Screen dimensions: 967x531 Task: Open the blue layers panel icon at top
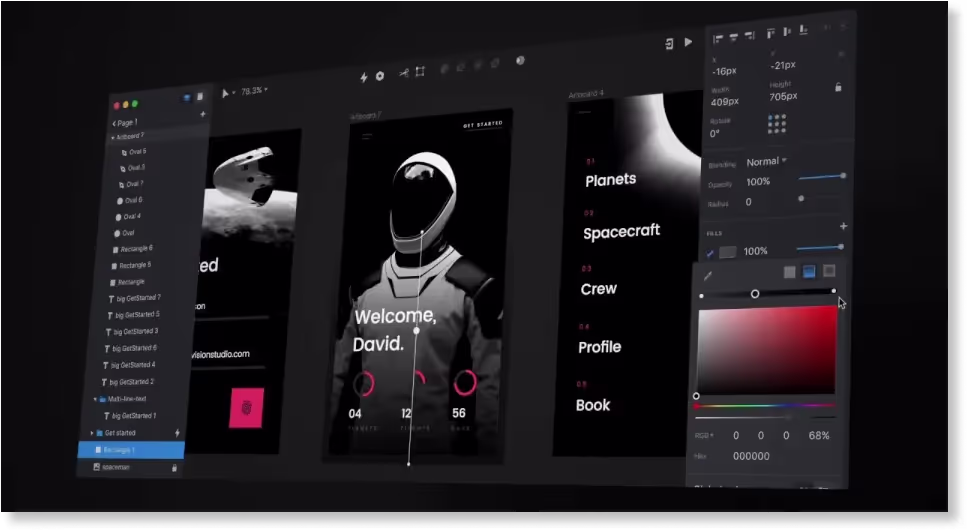pyautogui.click(x=187, y=98)
